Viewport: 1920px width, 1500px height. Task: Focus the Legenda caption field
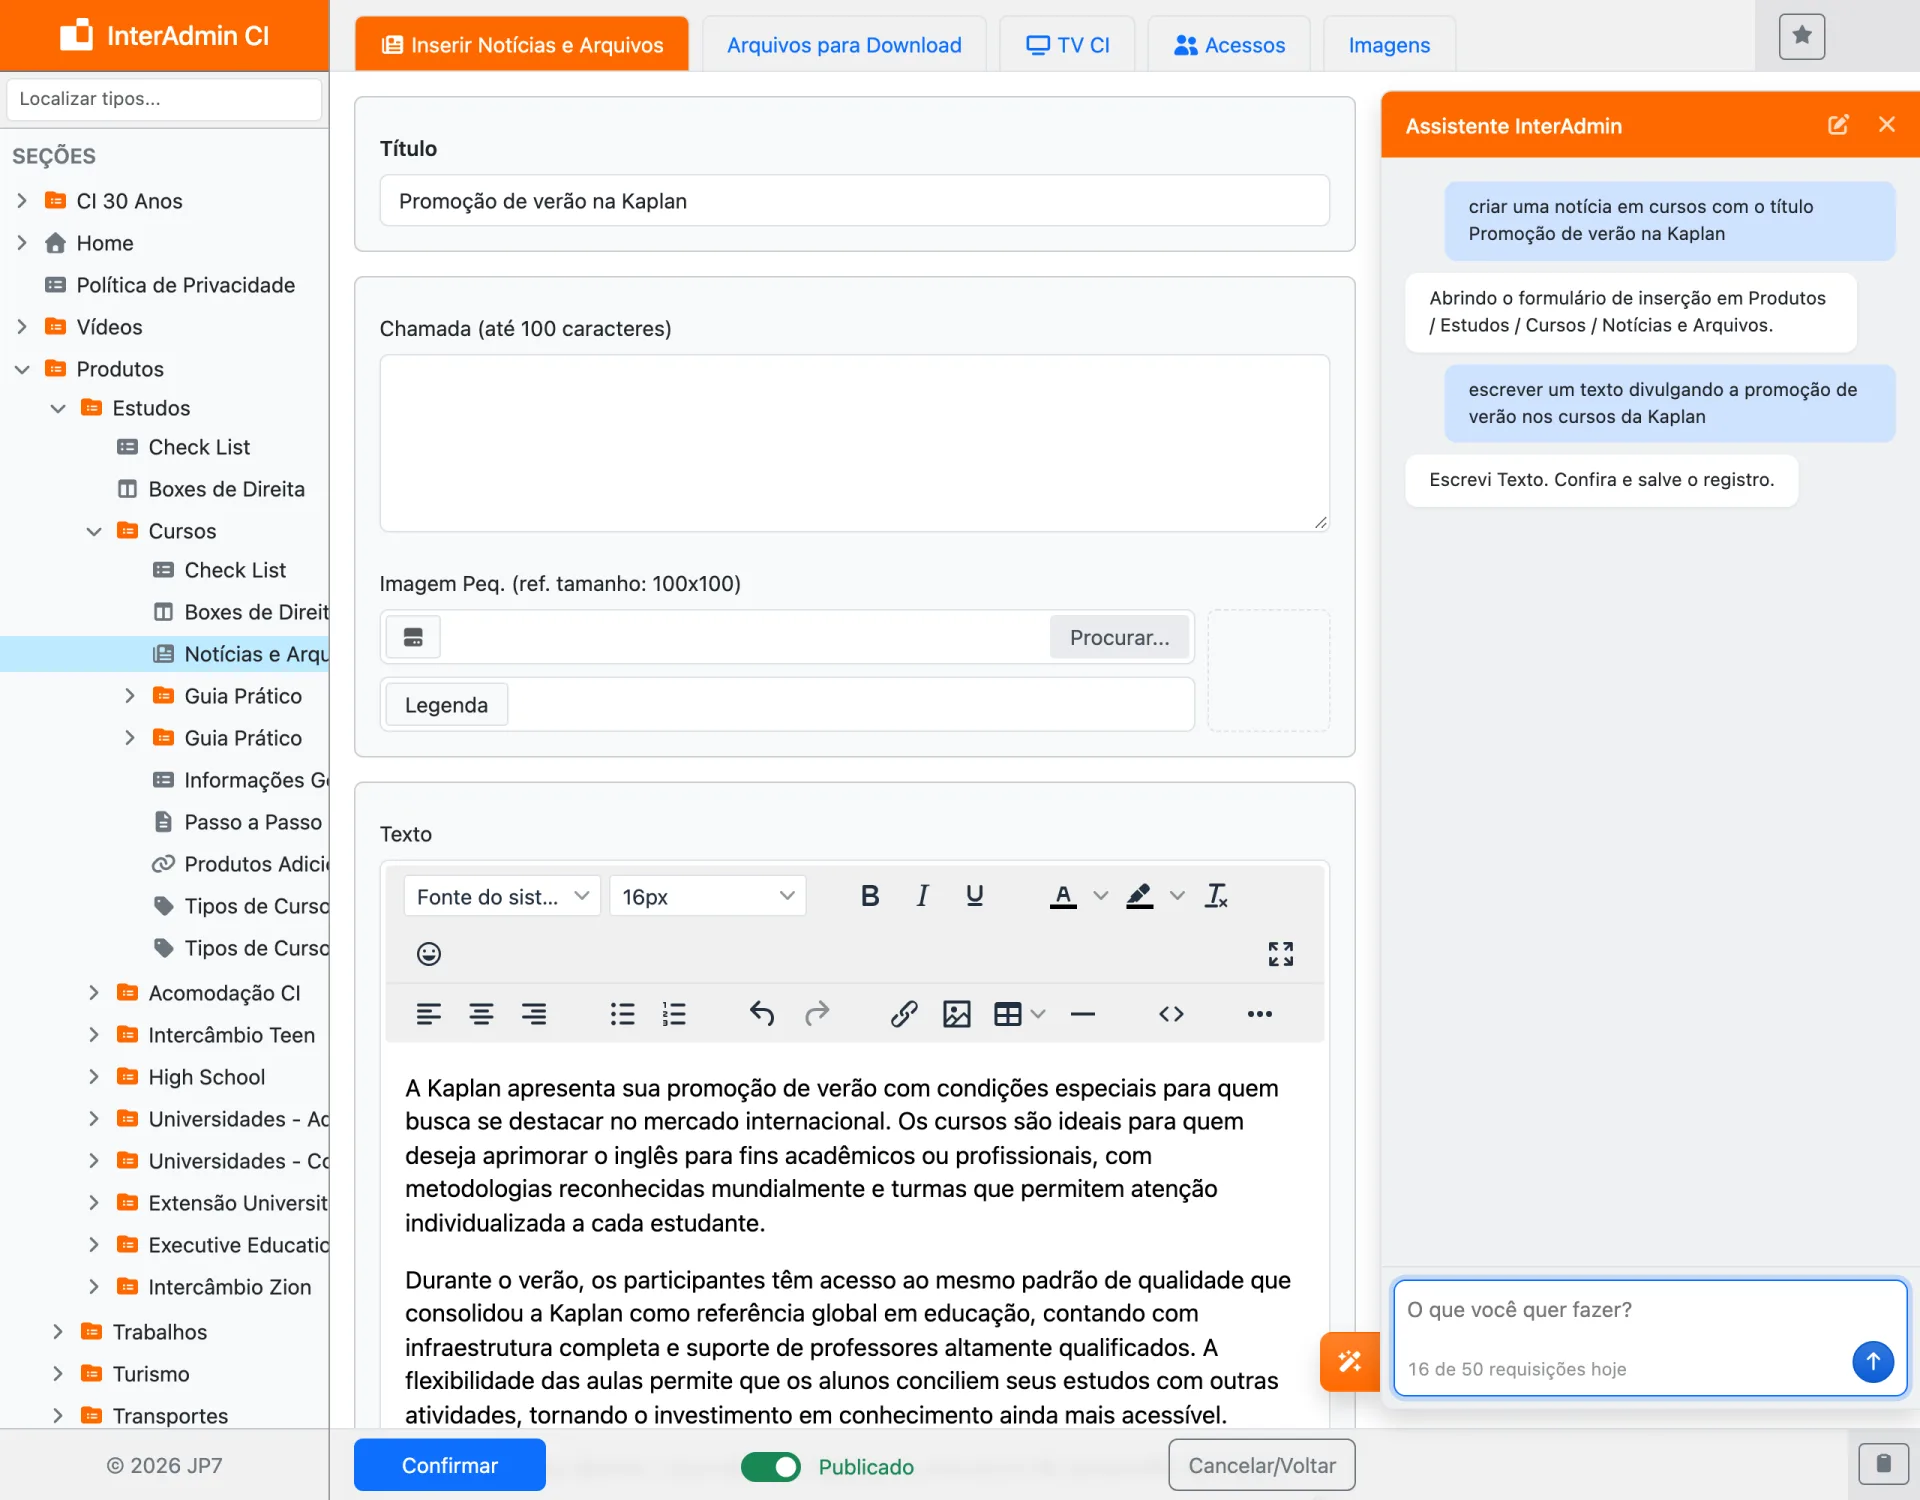pos(850,705)
